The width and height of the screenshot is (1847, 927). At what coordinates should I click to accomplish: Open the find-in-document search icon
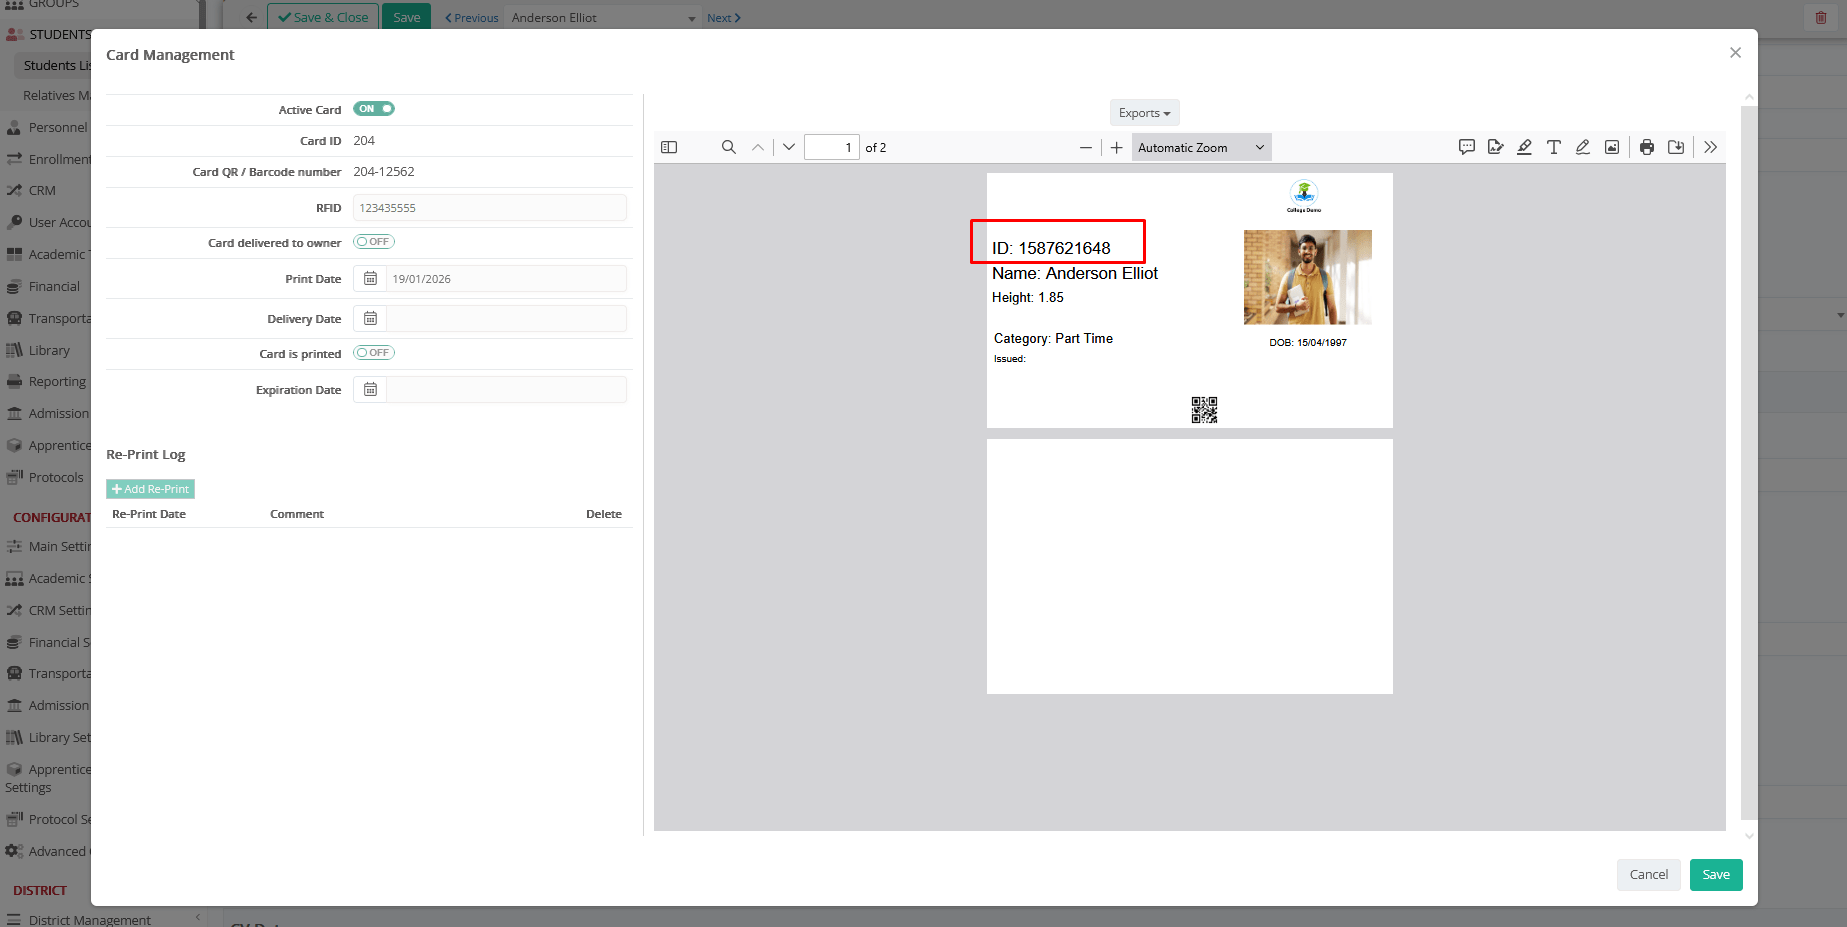[728, 147]
